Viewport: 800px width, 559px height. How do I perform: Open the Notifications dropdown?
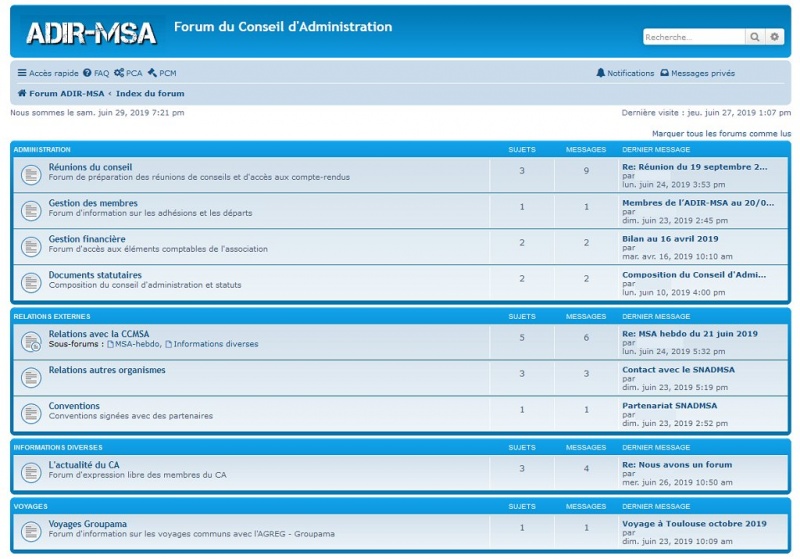(x=625, y=73)
